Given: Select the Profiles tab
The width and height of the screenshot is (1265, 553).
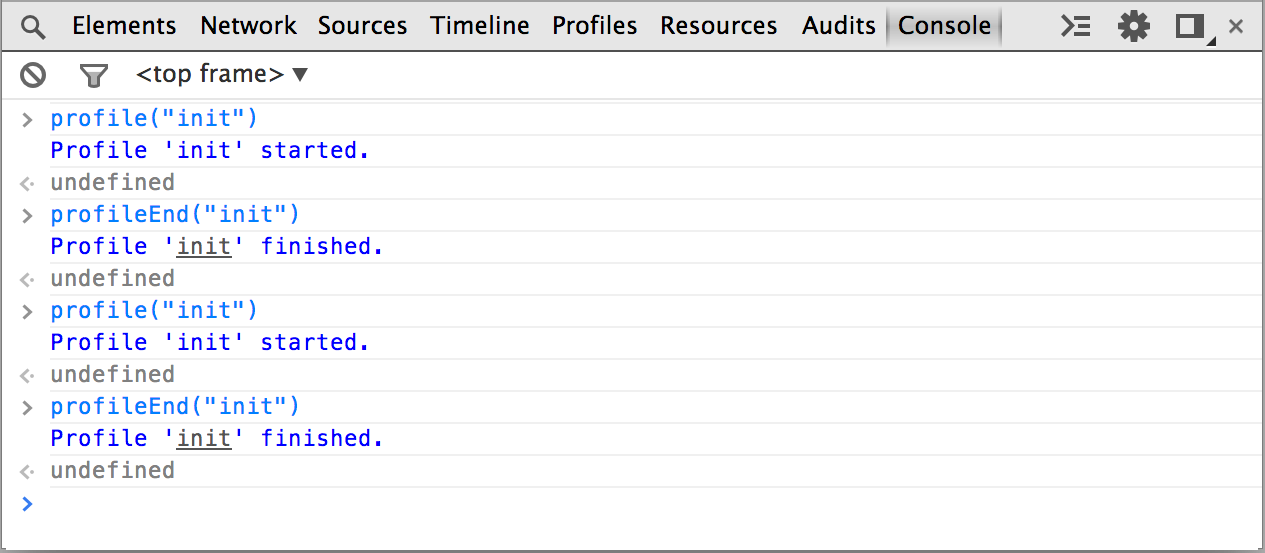Looking at the screenshot, I should pyautogui.click(x=594, y=27).
